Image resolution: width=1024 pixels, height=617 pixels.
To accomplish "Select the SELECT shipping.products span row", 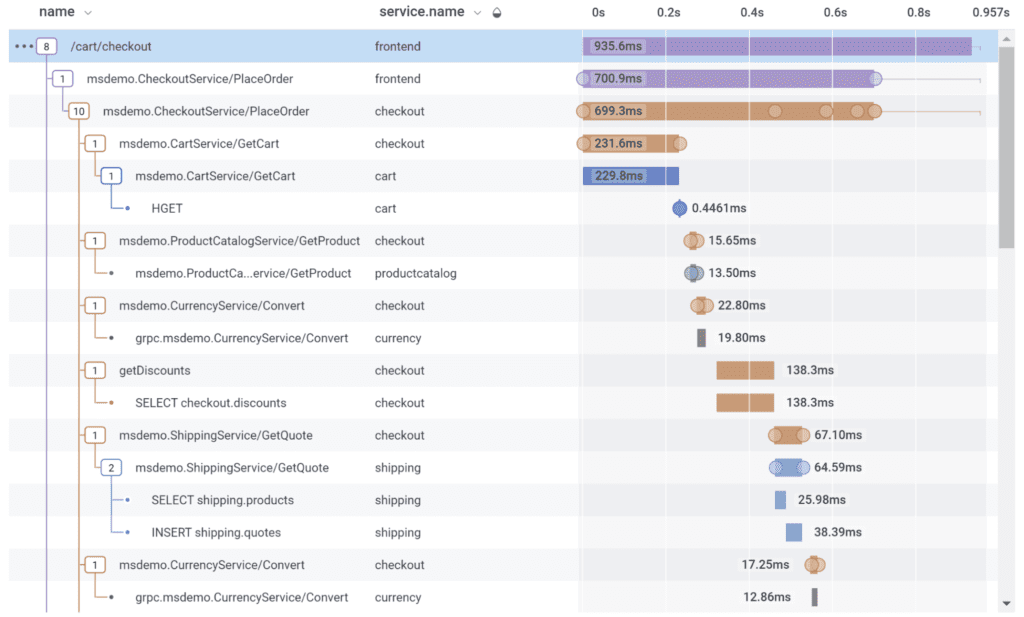I will (x=222, y=500).
